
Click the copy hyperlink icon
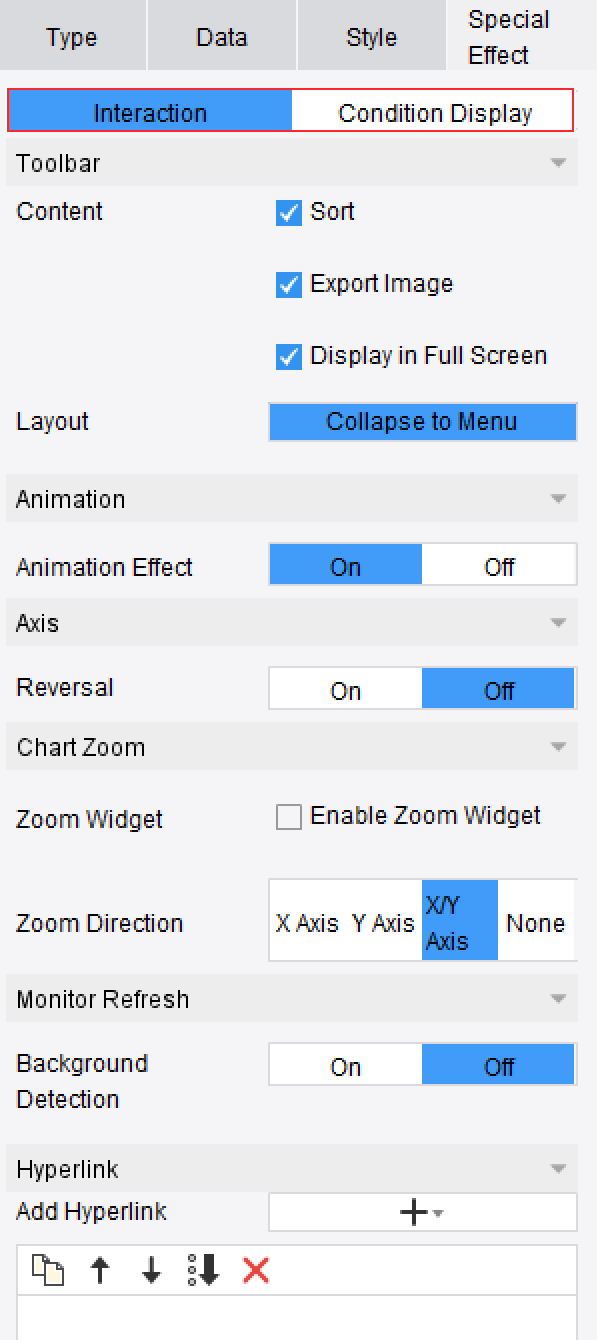point(47,1270)
